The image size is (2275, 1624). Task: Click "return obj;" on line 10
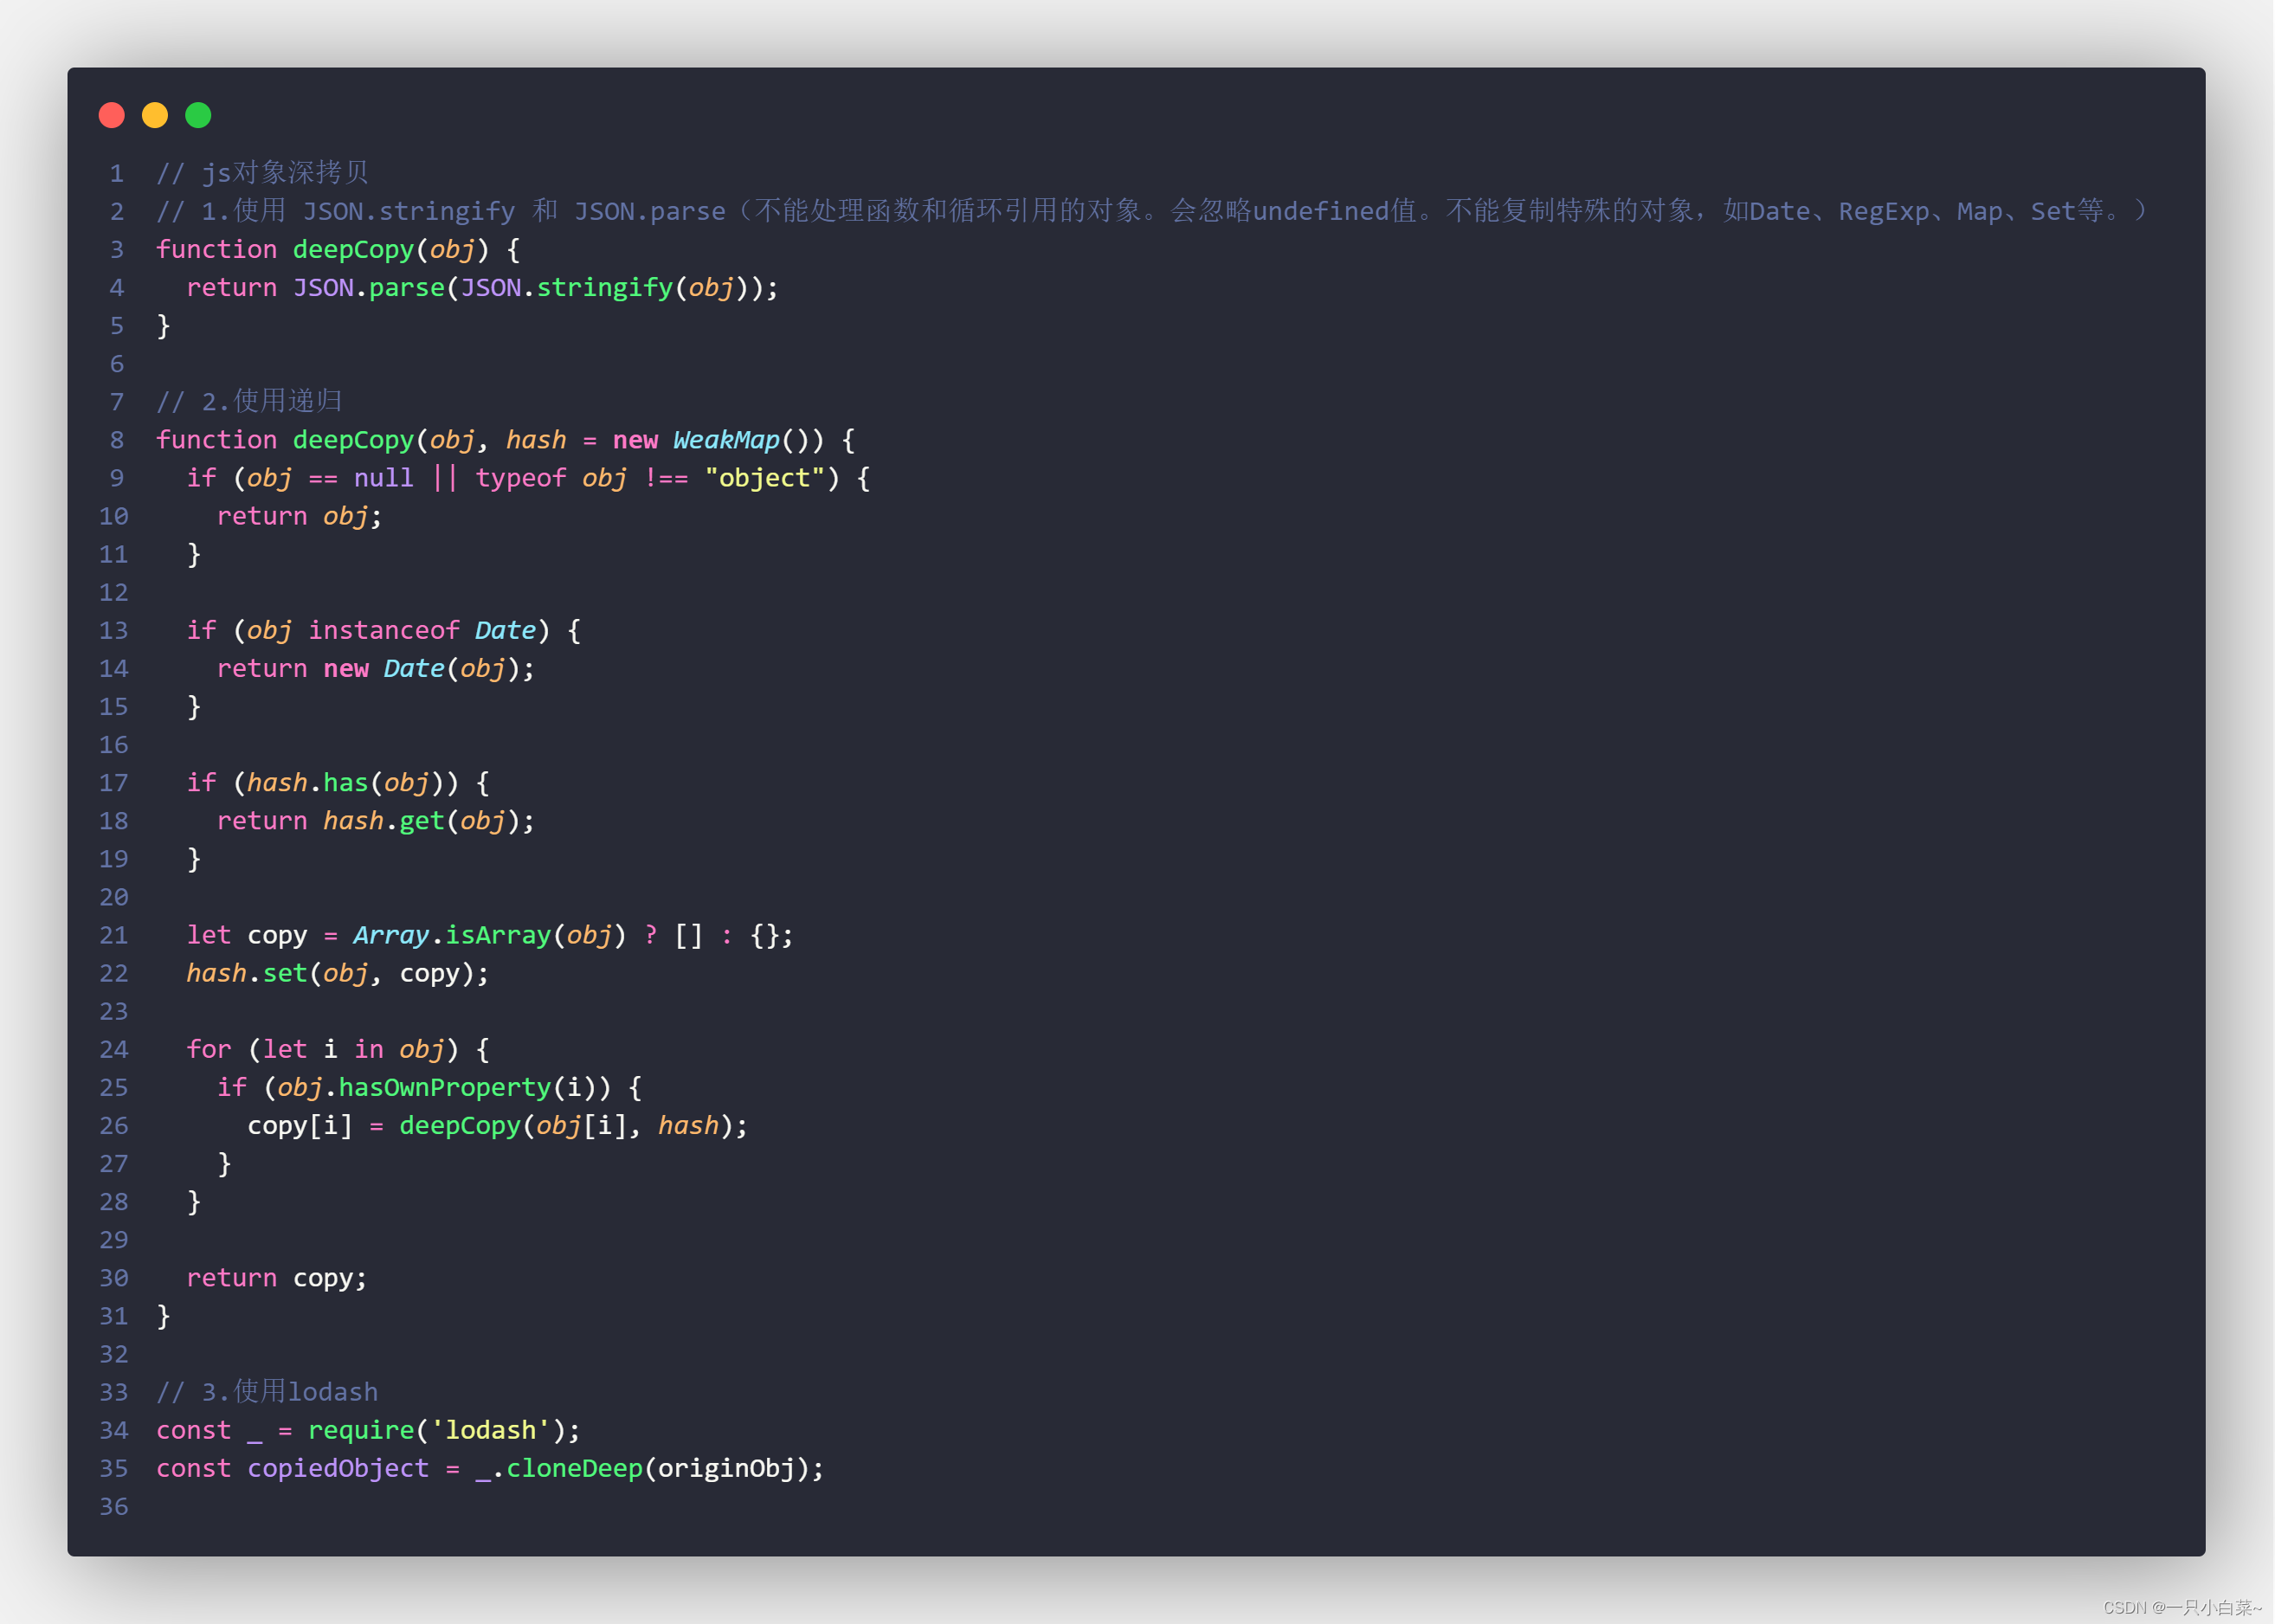[x=300, y=516]
